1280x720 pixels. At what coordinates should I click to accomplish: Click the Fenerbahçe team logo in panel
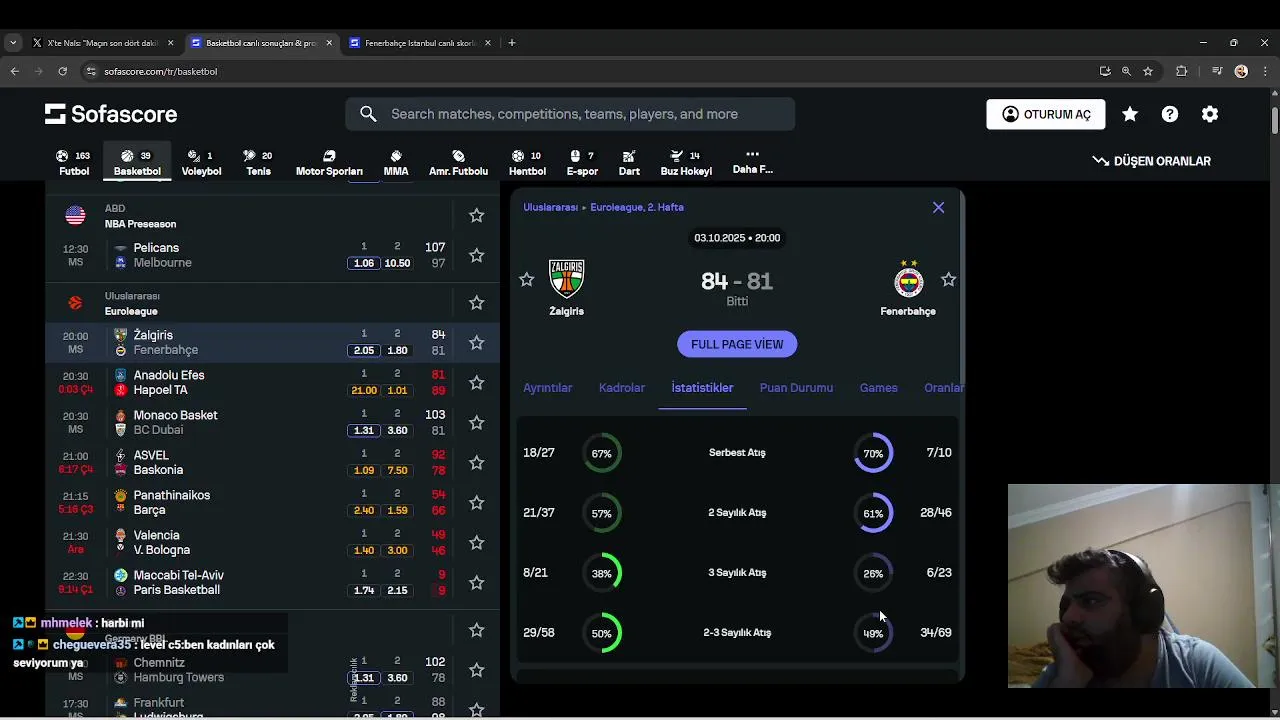click(908, 279)
